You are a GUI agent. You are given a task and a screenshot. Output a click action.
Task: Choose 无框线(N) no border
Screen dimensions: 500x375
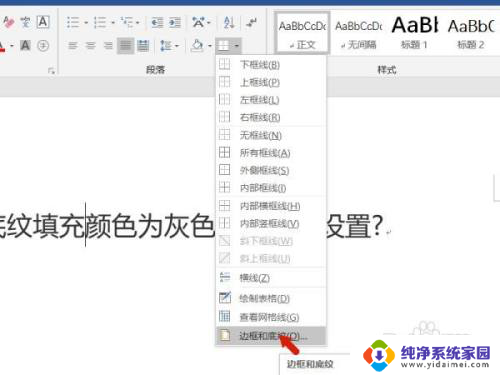(x=271, y=135)
